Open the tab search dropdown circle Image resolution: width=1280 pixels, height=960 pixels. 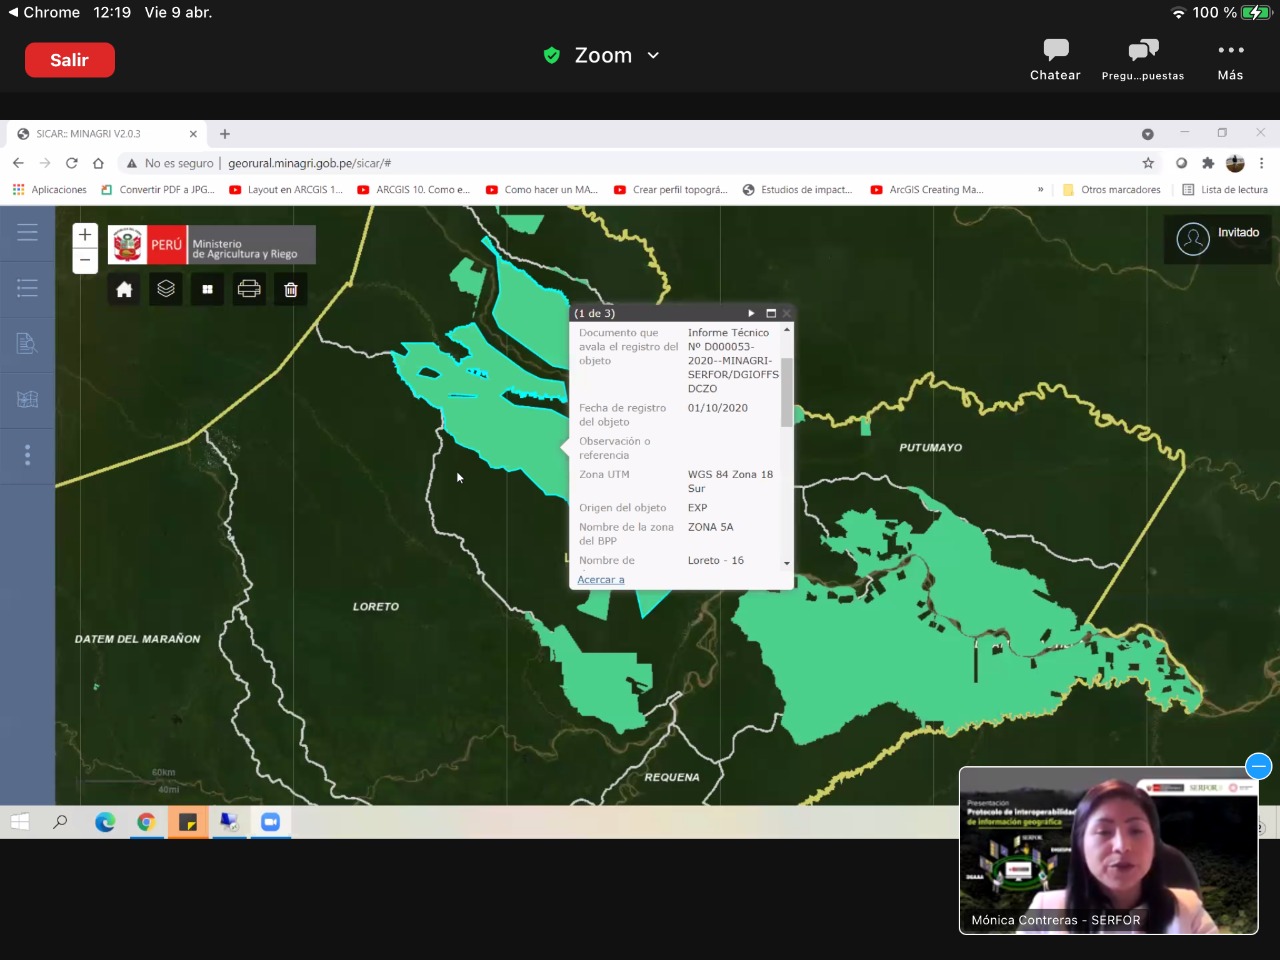click(1148, 134)
